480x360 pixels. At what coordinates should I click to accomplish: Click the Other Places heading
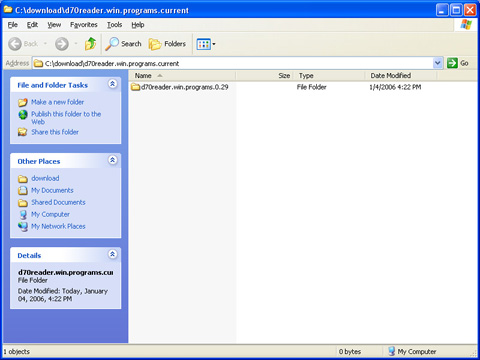point(39,161)
